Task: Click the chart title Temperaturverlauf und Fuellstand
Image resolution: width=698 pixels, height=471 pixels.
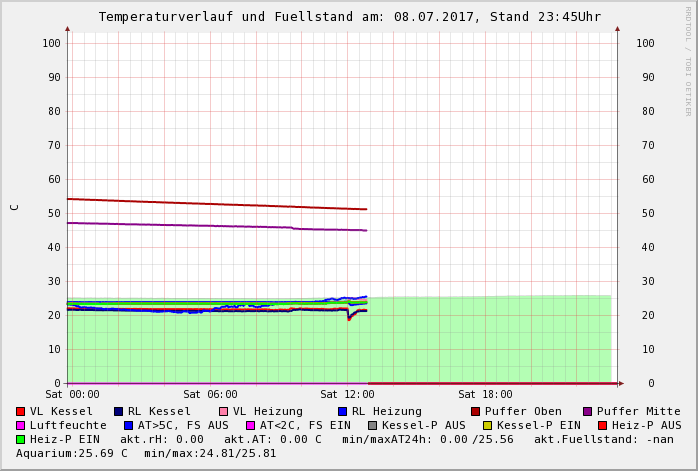Action: [349, 17]
